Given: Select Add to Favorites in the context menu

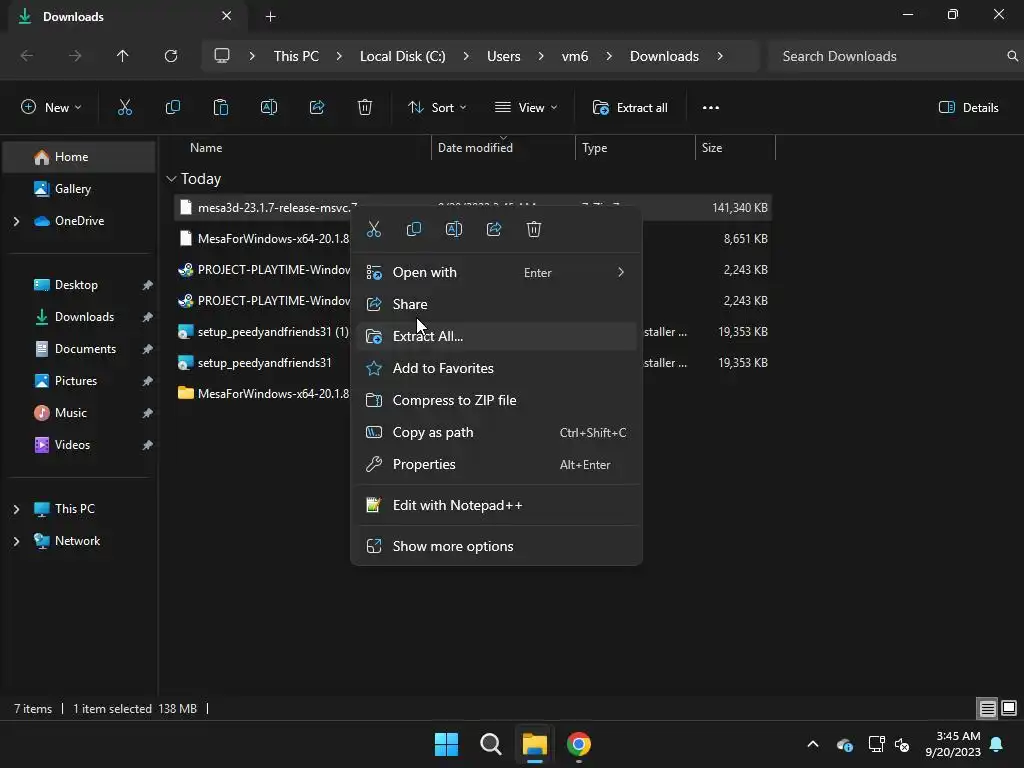Looking at the screenshot, I should 496,368.
